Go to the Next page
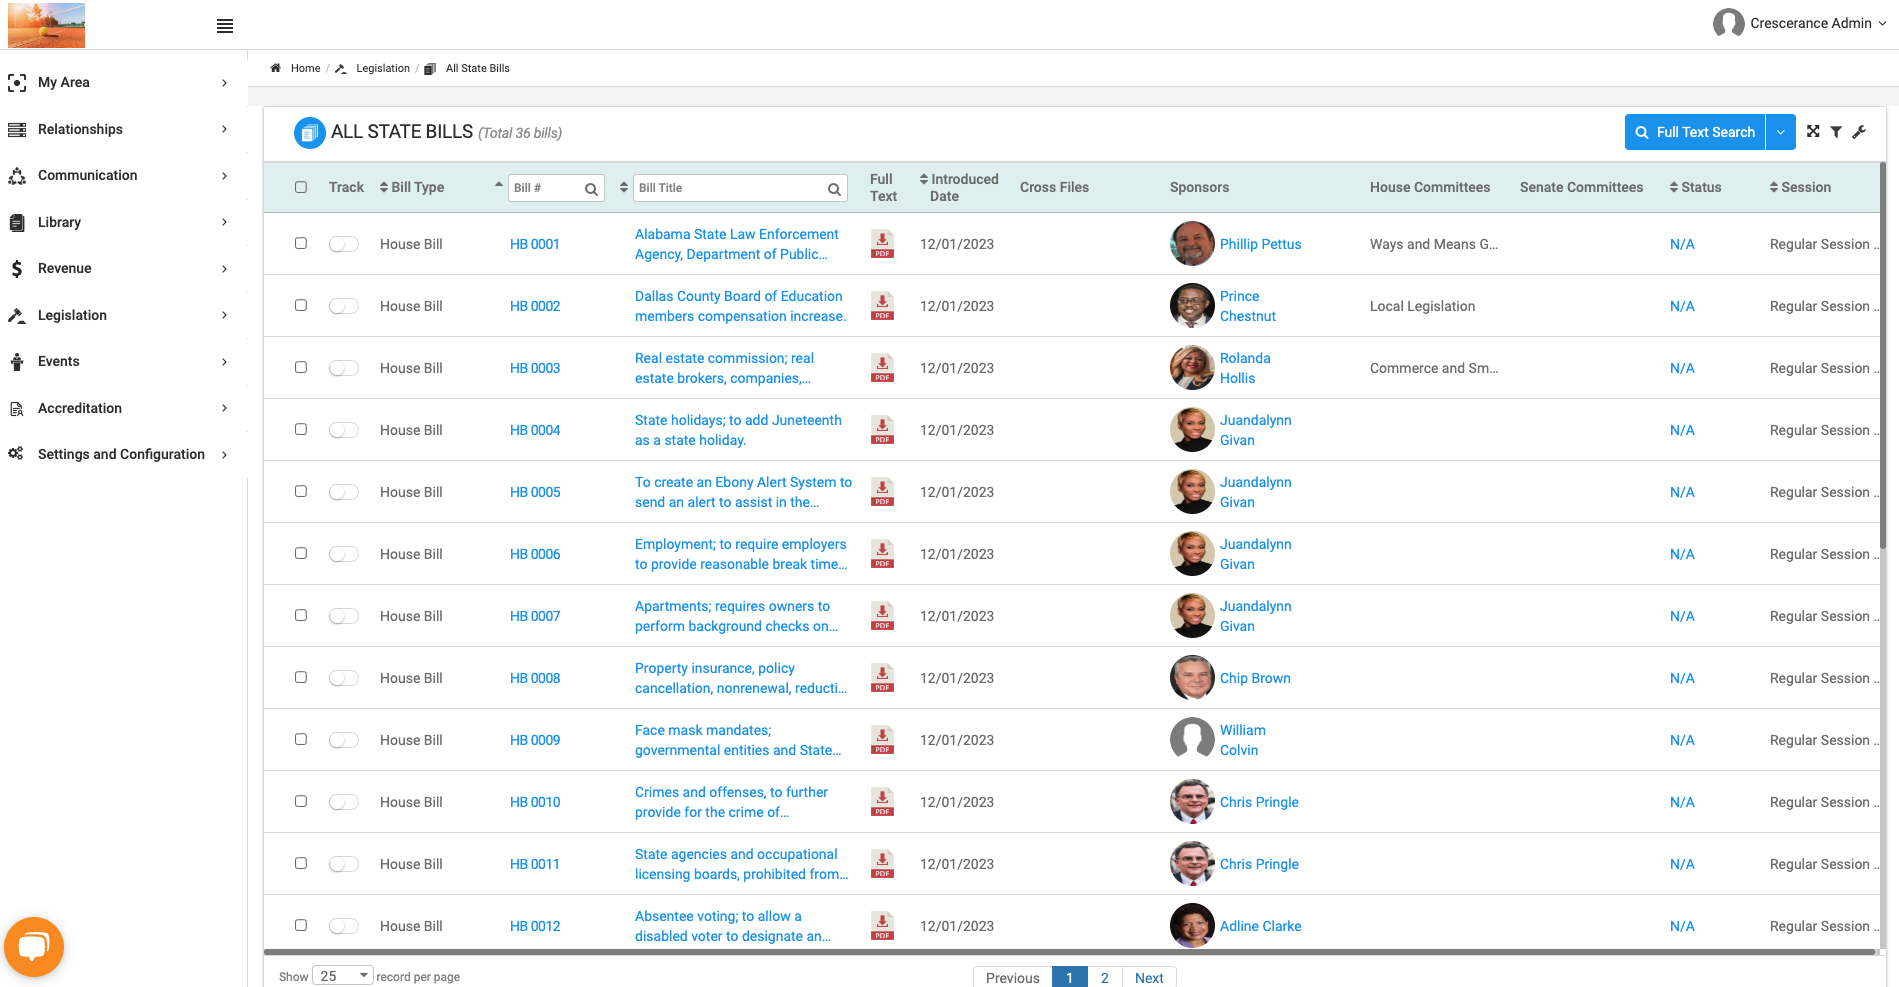 pos(1149,977)
